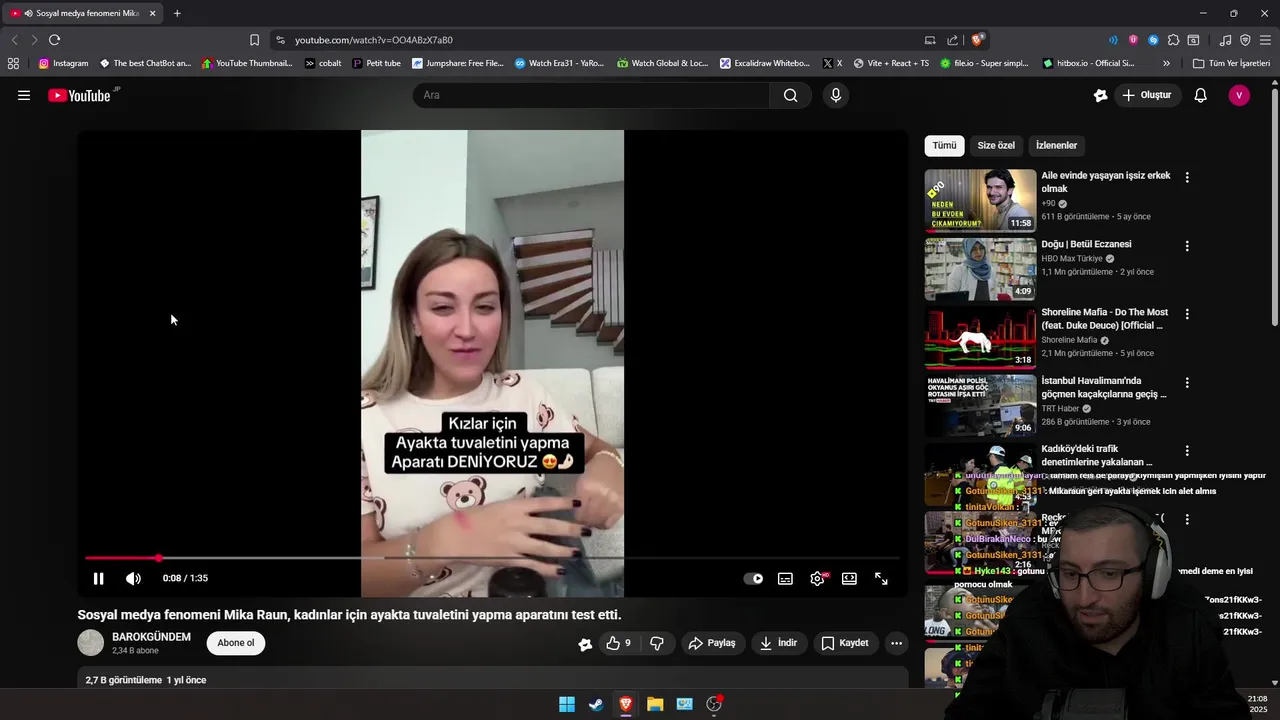Select the İzlenenler filter chip

click(1056, 146)
